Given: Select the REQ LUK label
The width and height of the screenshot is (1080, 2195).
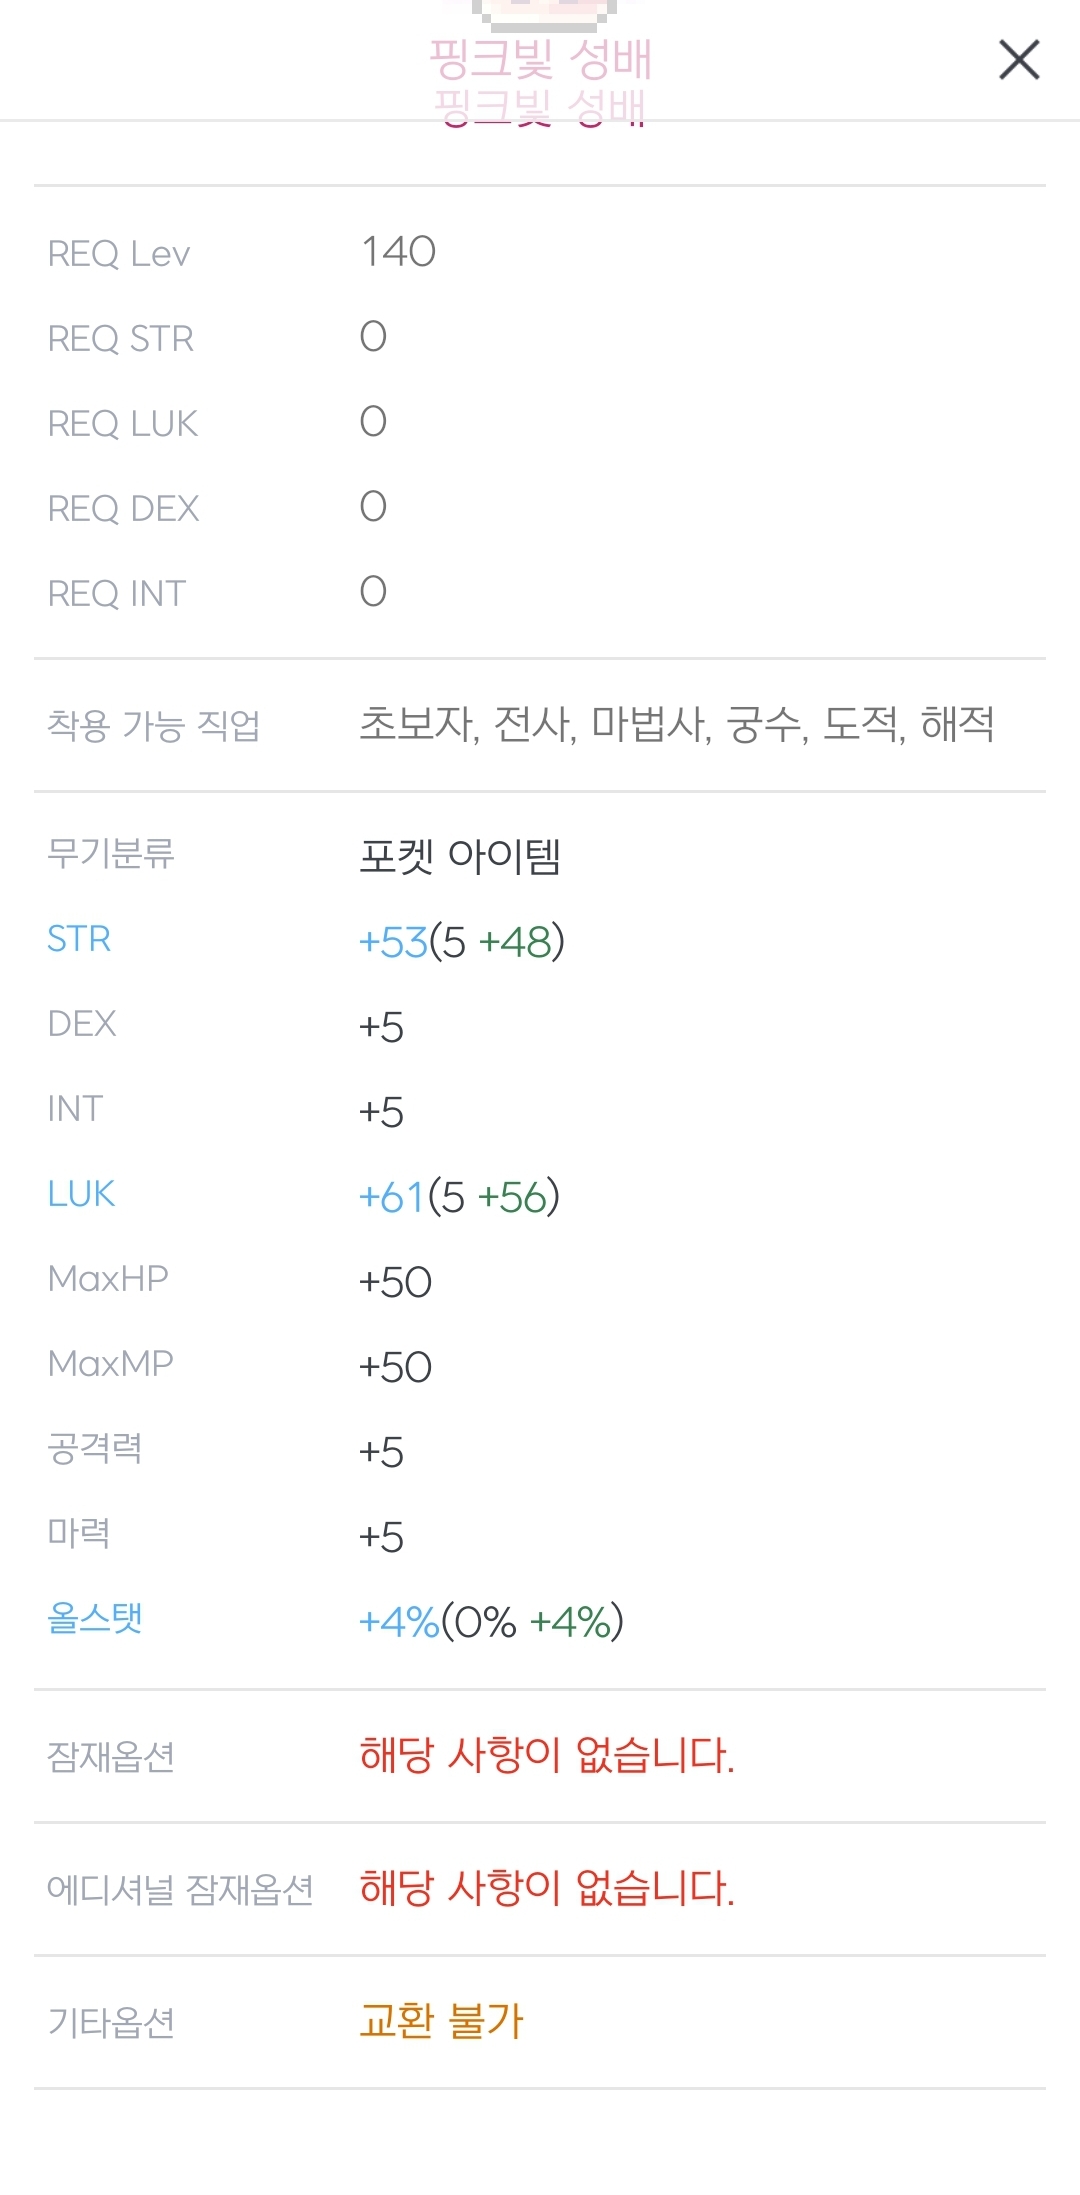Looking at the screenshot, I should tap(123, 424).
